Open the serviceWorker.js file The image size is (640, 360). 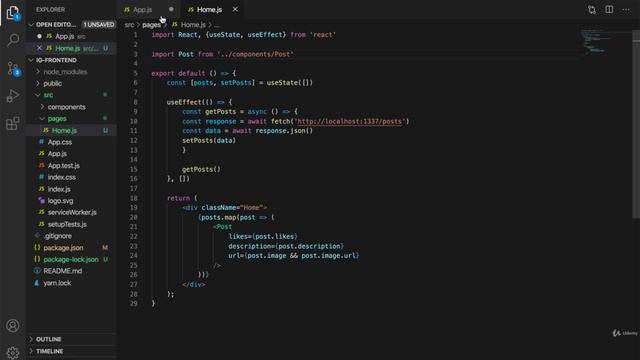point(72,212)
